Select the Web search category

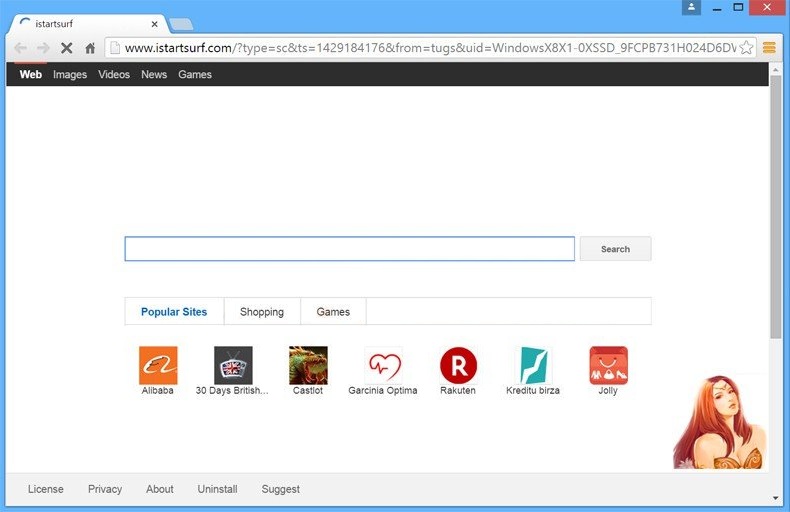[x=31, y=75]
